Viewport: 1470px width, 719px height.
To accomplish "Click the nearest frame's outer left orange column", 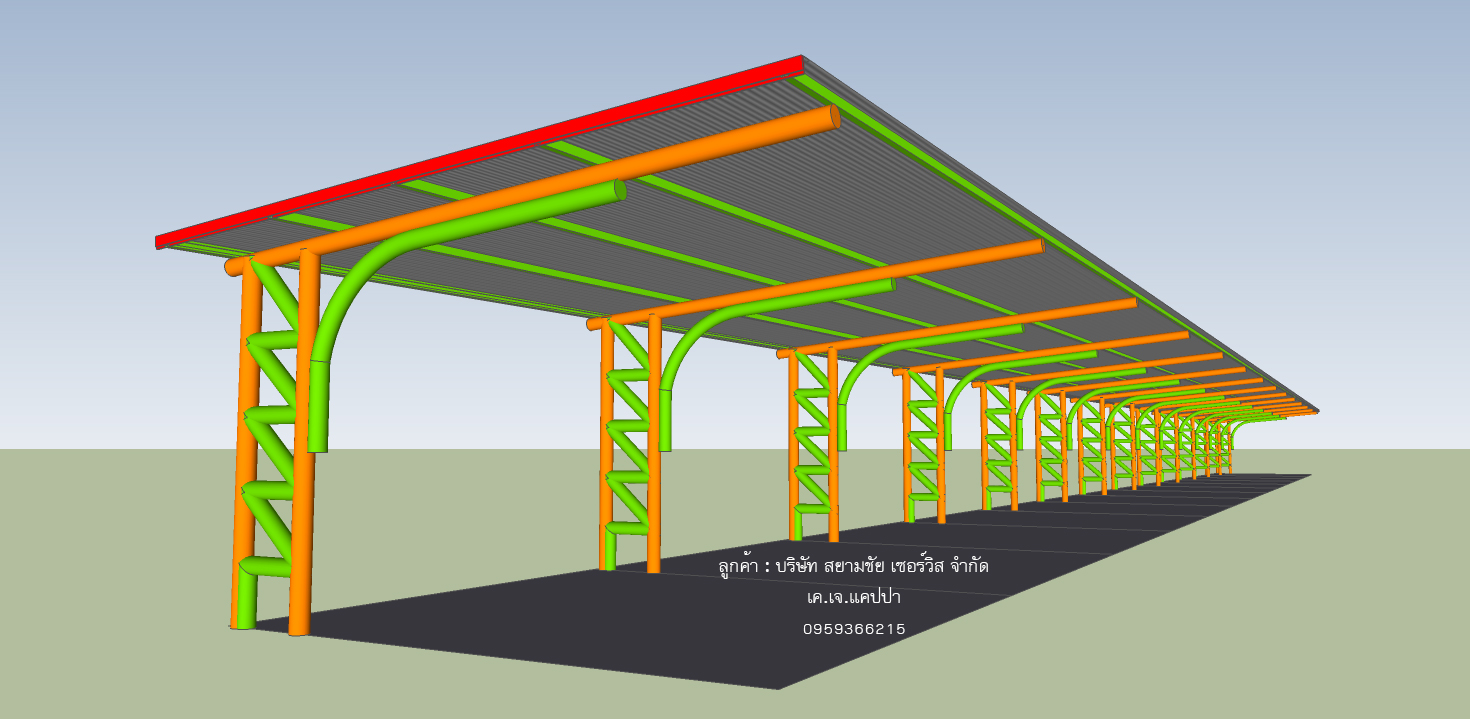I will tap(244, 450).
